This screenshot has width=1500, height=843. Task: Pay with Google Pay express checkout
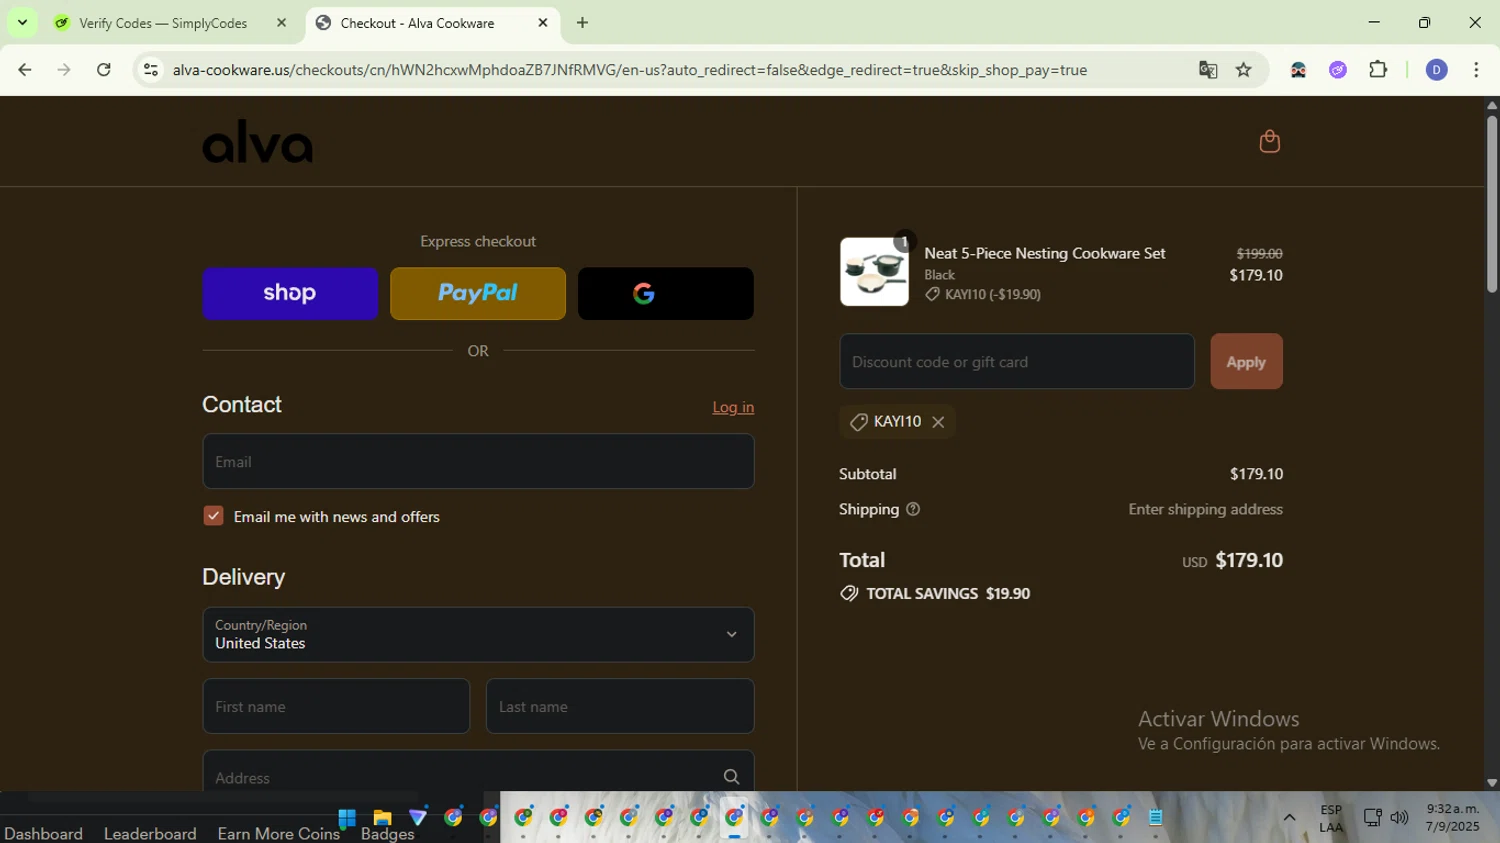pyautogui.click(x=666, y=293)
